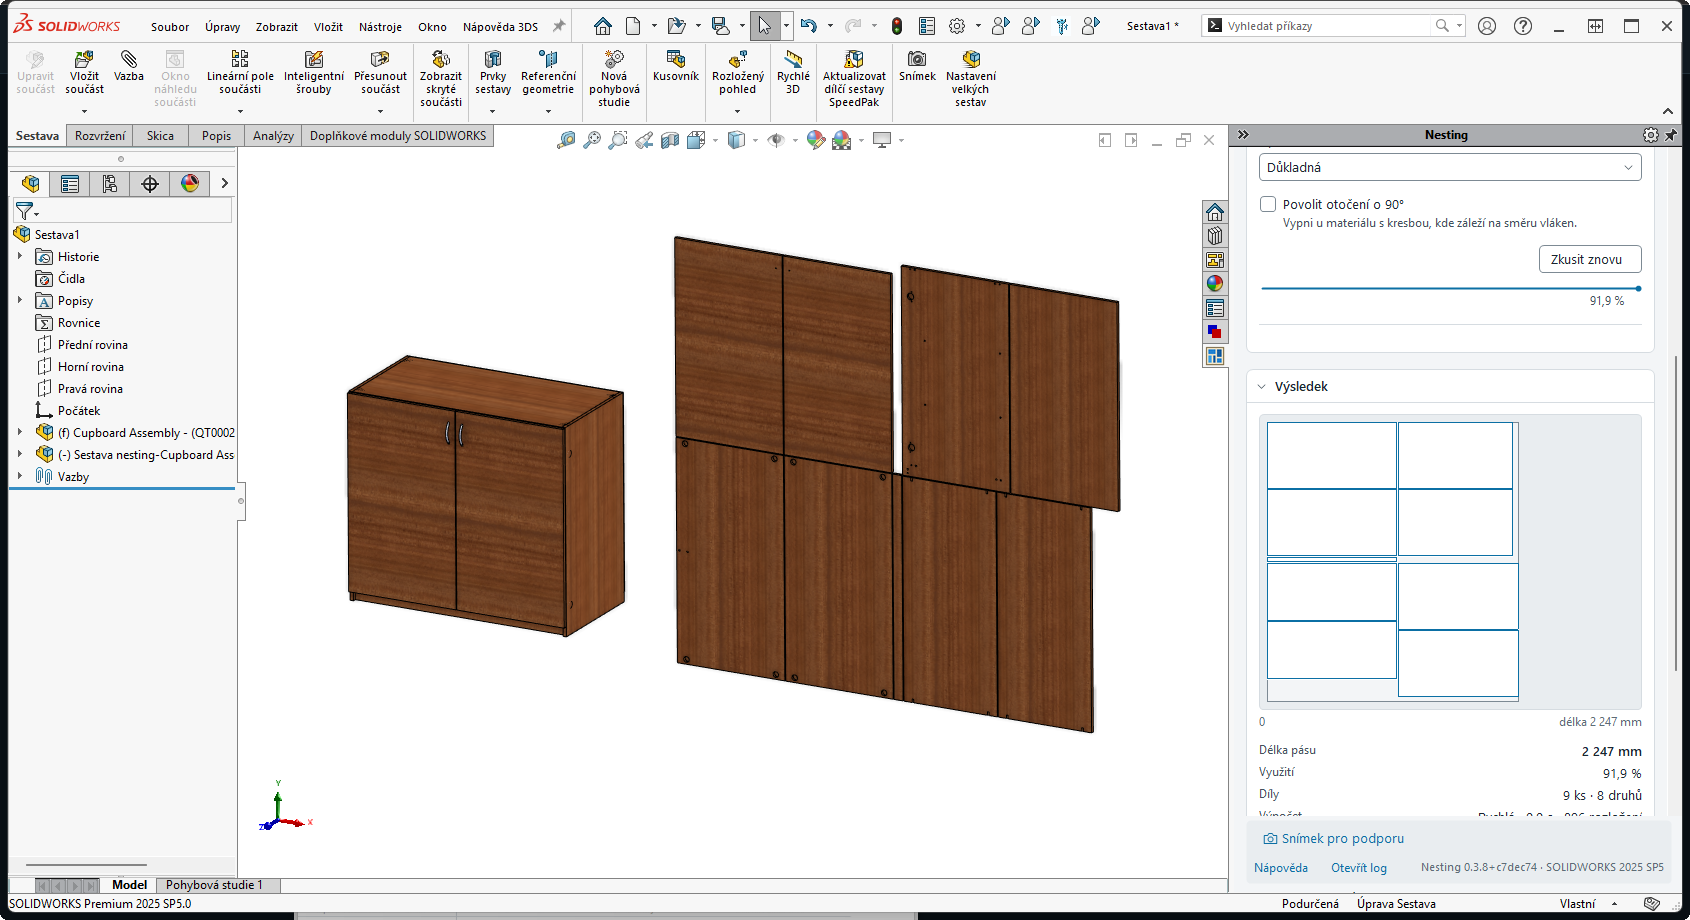Viewport: 1690px width, 920px height.
Task: Open the Nástroje menu
Action: 380,27
